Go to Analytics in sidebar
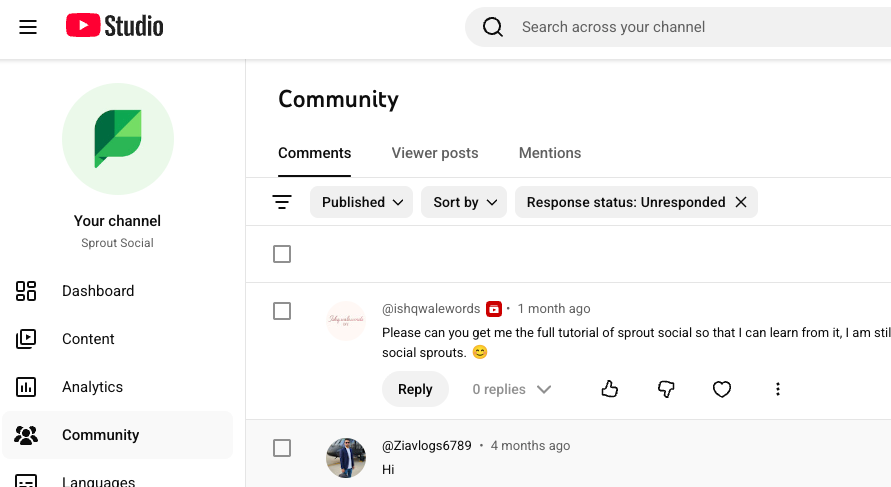The image size is (891, 487). (118, 387)
